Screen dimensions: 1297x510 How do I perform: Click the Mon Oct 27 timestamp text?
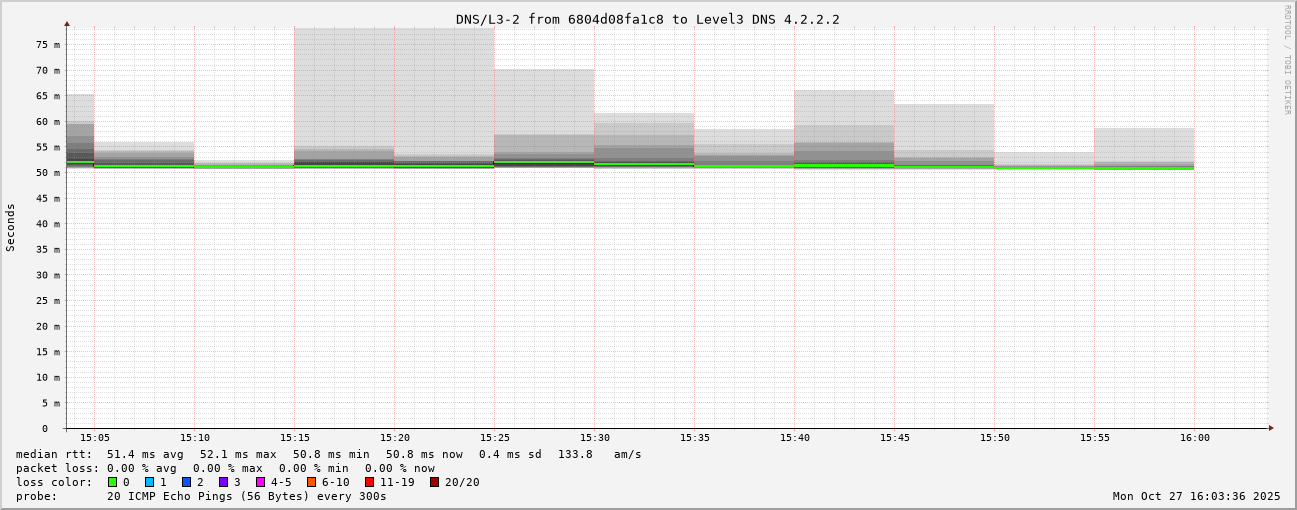(x=1196, y=496)
